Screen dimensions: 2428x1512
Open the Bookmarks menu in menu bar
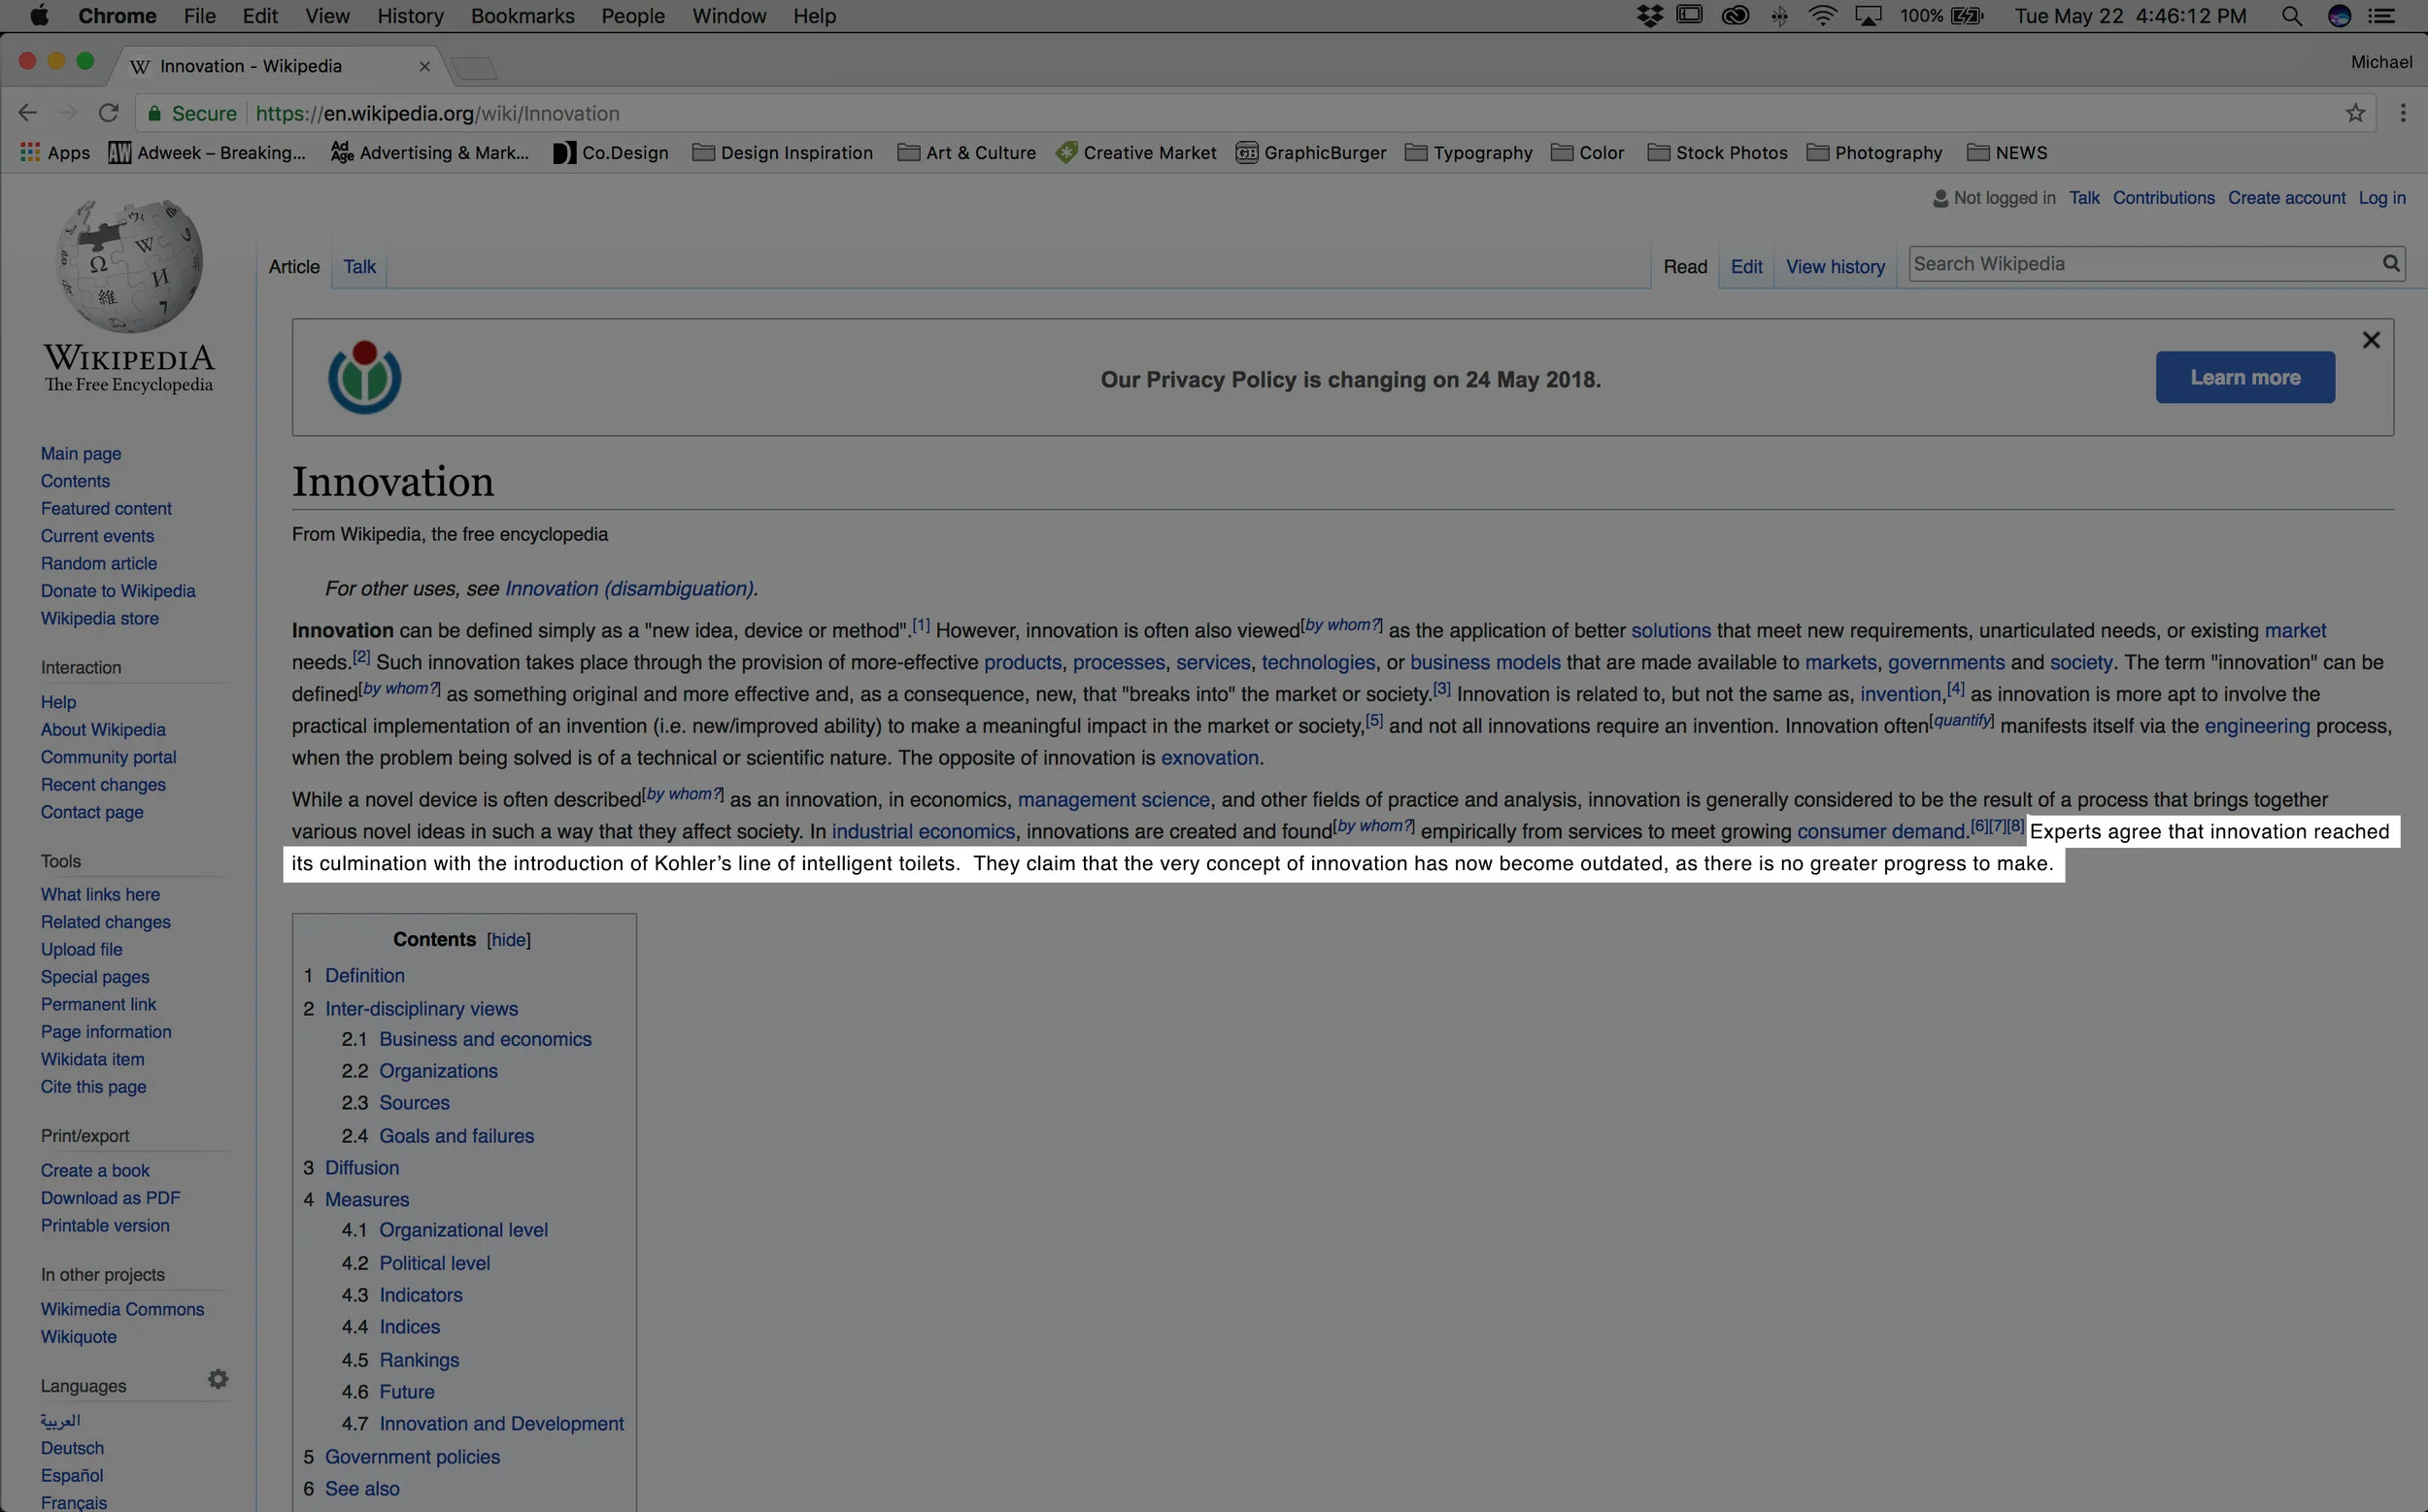pos(522,16)
